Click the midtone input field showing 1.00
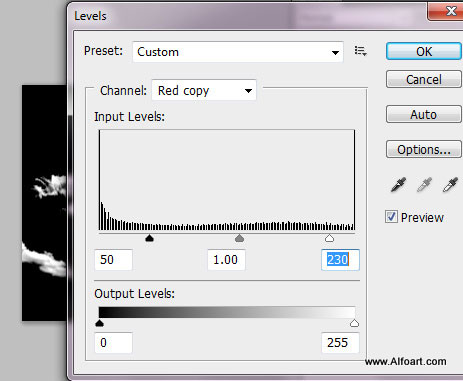Screen dimensions: 463x381 pos(226,260)
